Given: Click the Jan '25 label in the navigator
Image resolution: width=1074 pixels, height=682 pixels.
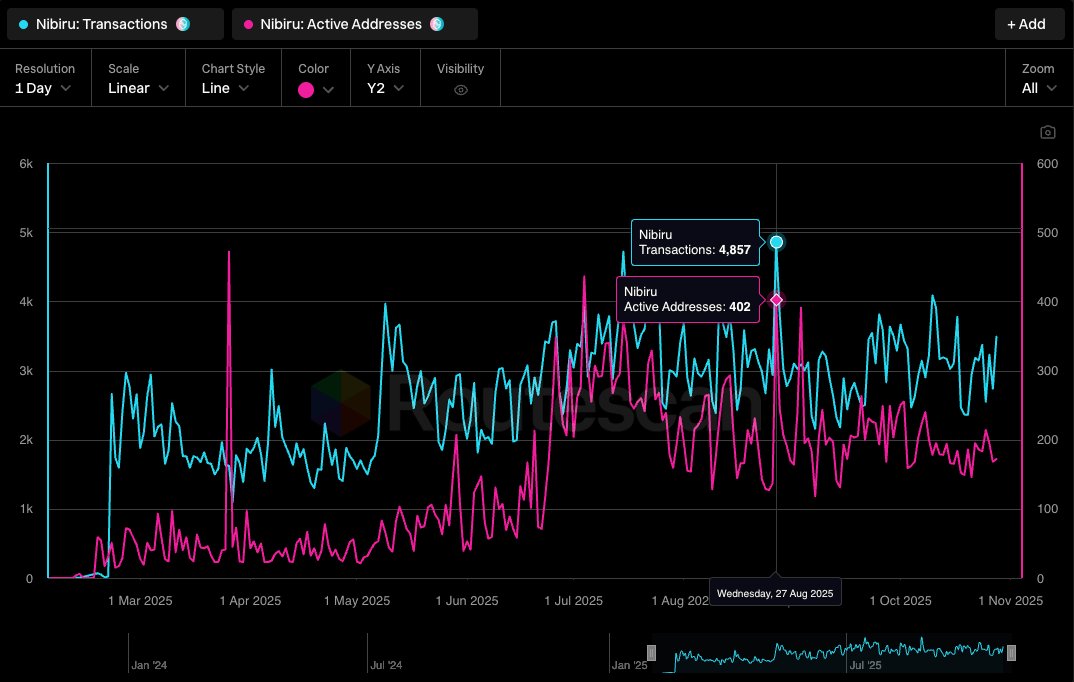Looking at the screenshot, I should coord(629,665).
